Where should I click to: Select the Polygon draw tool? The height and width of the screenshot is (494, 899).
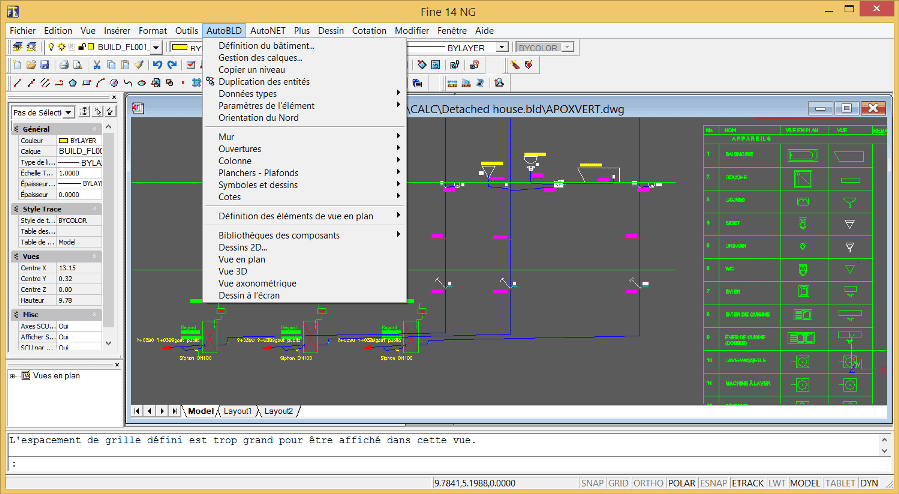click(73, 83)
